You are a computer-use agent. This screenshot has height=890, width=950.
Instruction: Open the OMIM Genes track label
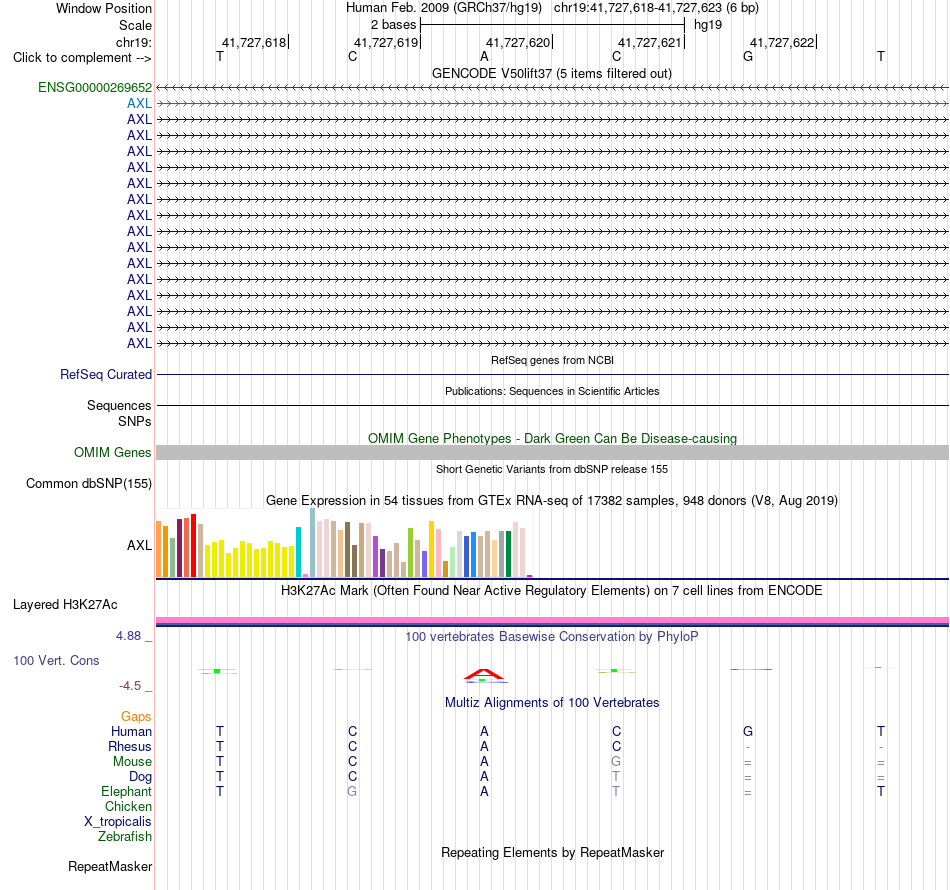(113, 453)
